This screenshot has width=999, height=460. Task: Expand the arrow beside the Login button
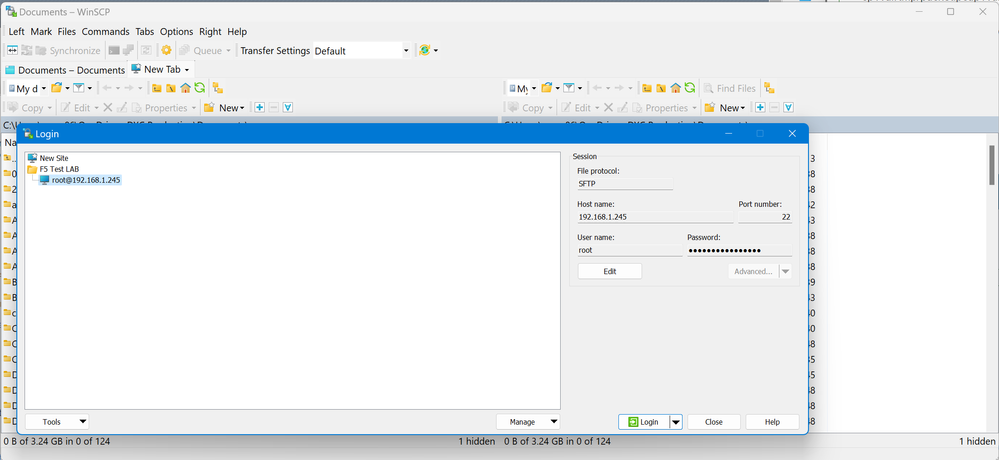(x=676, y=422)
